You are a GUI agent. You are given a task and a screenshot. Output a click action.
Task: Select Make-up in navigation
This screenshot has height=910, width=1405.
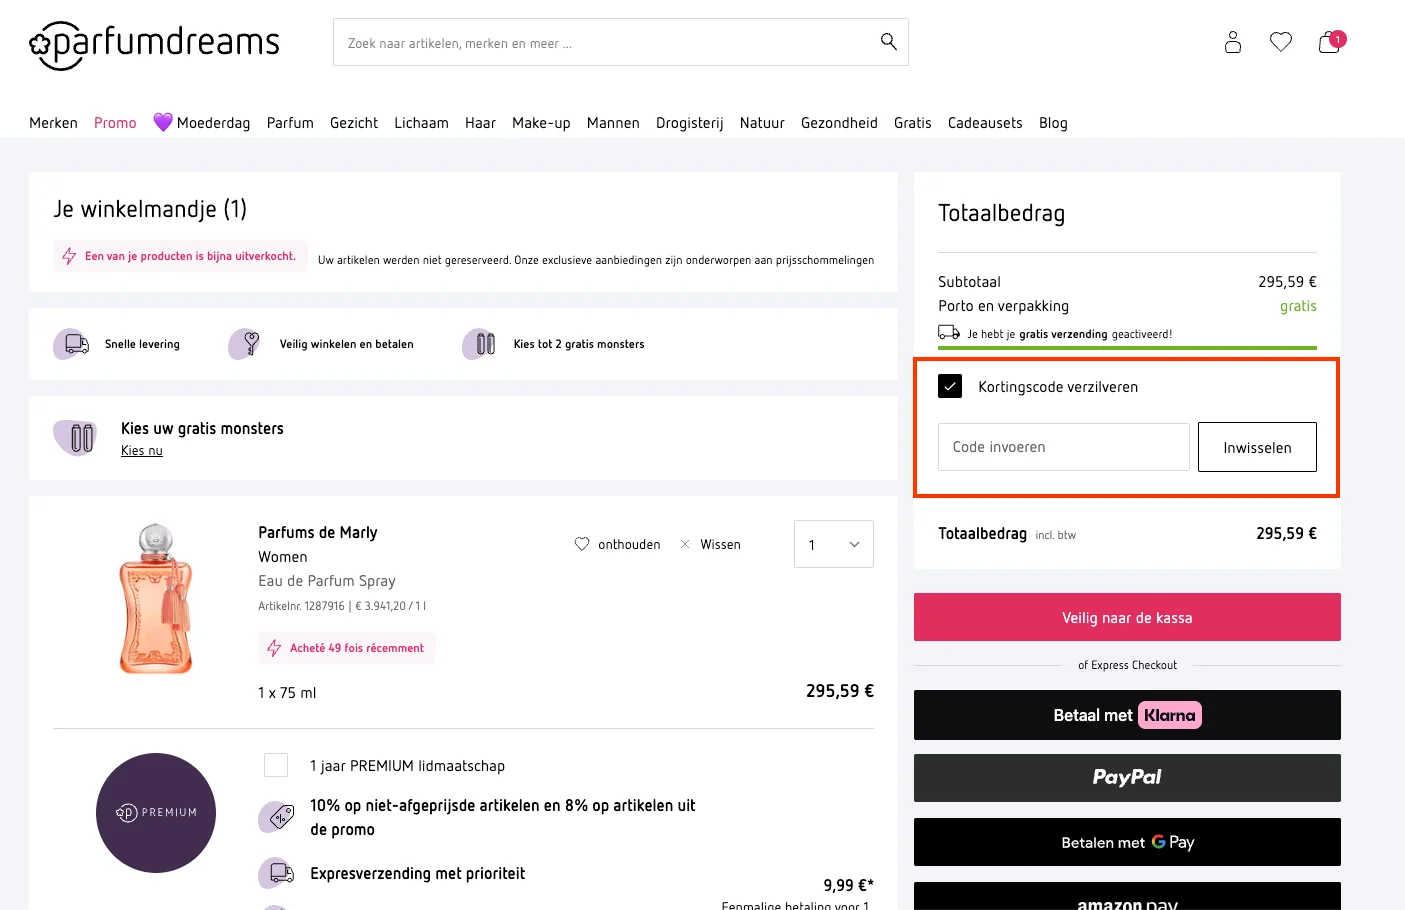[541, 123]
